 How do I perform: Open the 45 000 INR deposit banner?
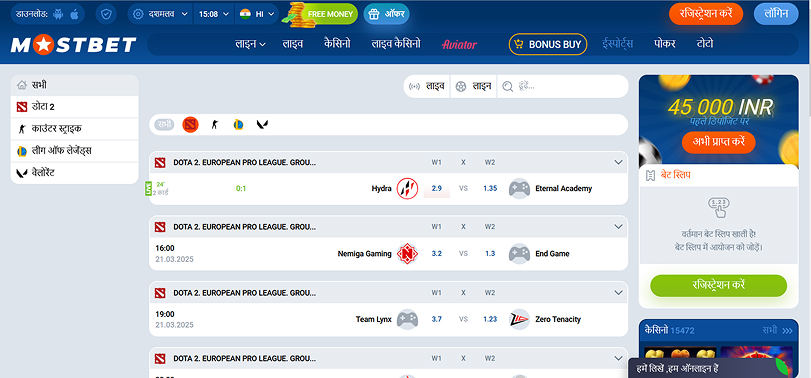pos(718,119)
